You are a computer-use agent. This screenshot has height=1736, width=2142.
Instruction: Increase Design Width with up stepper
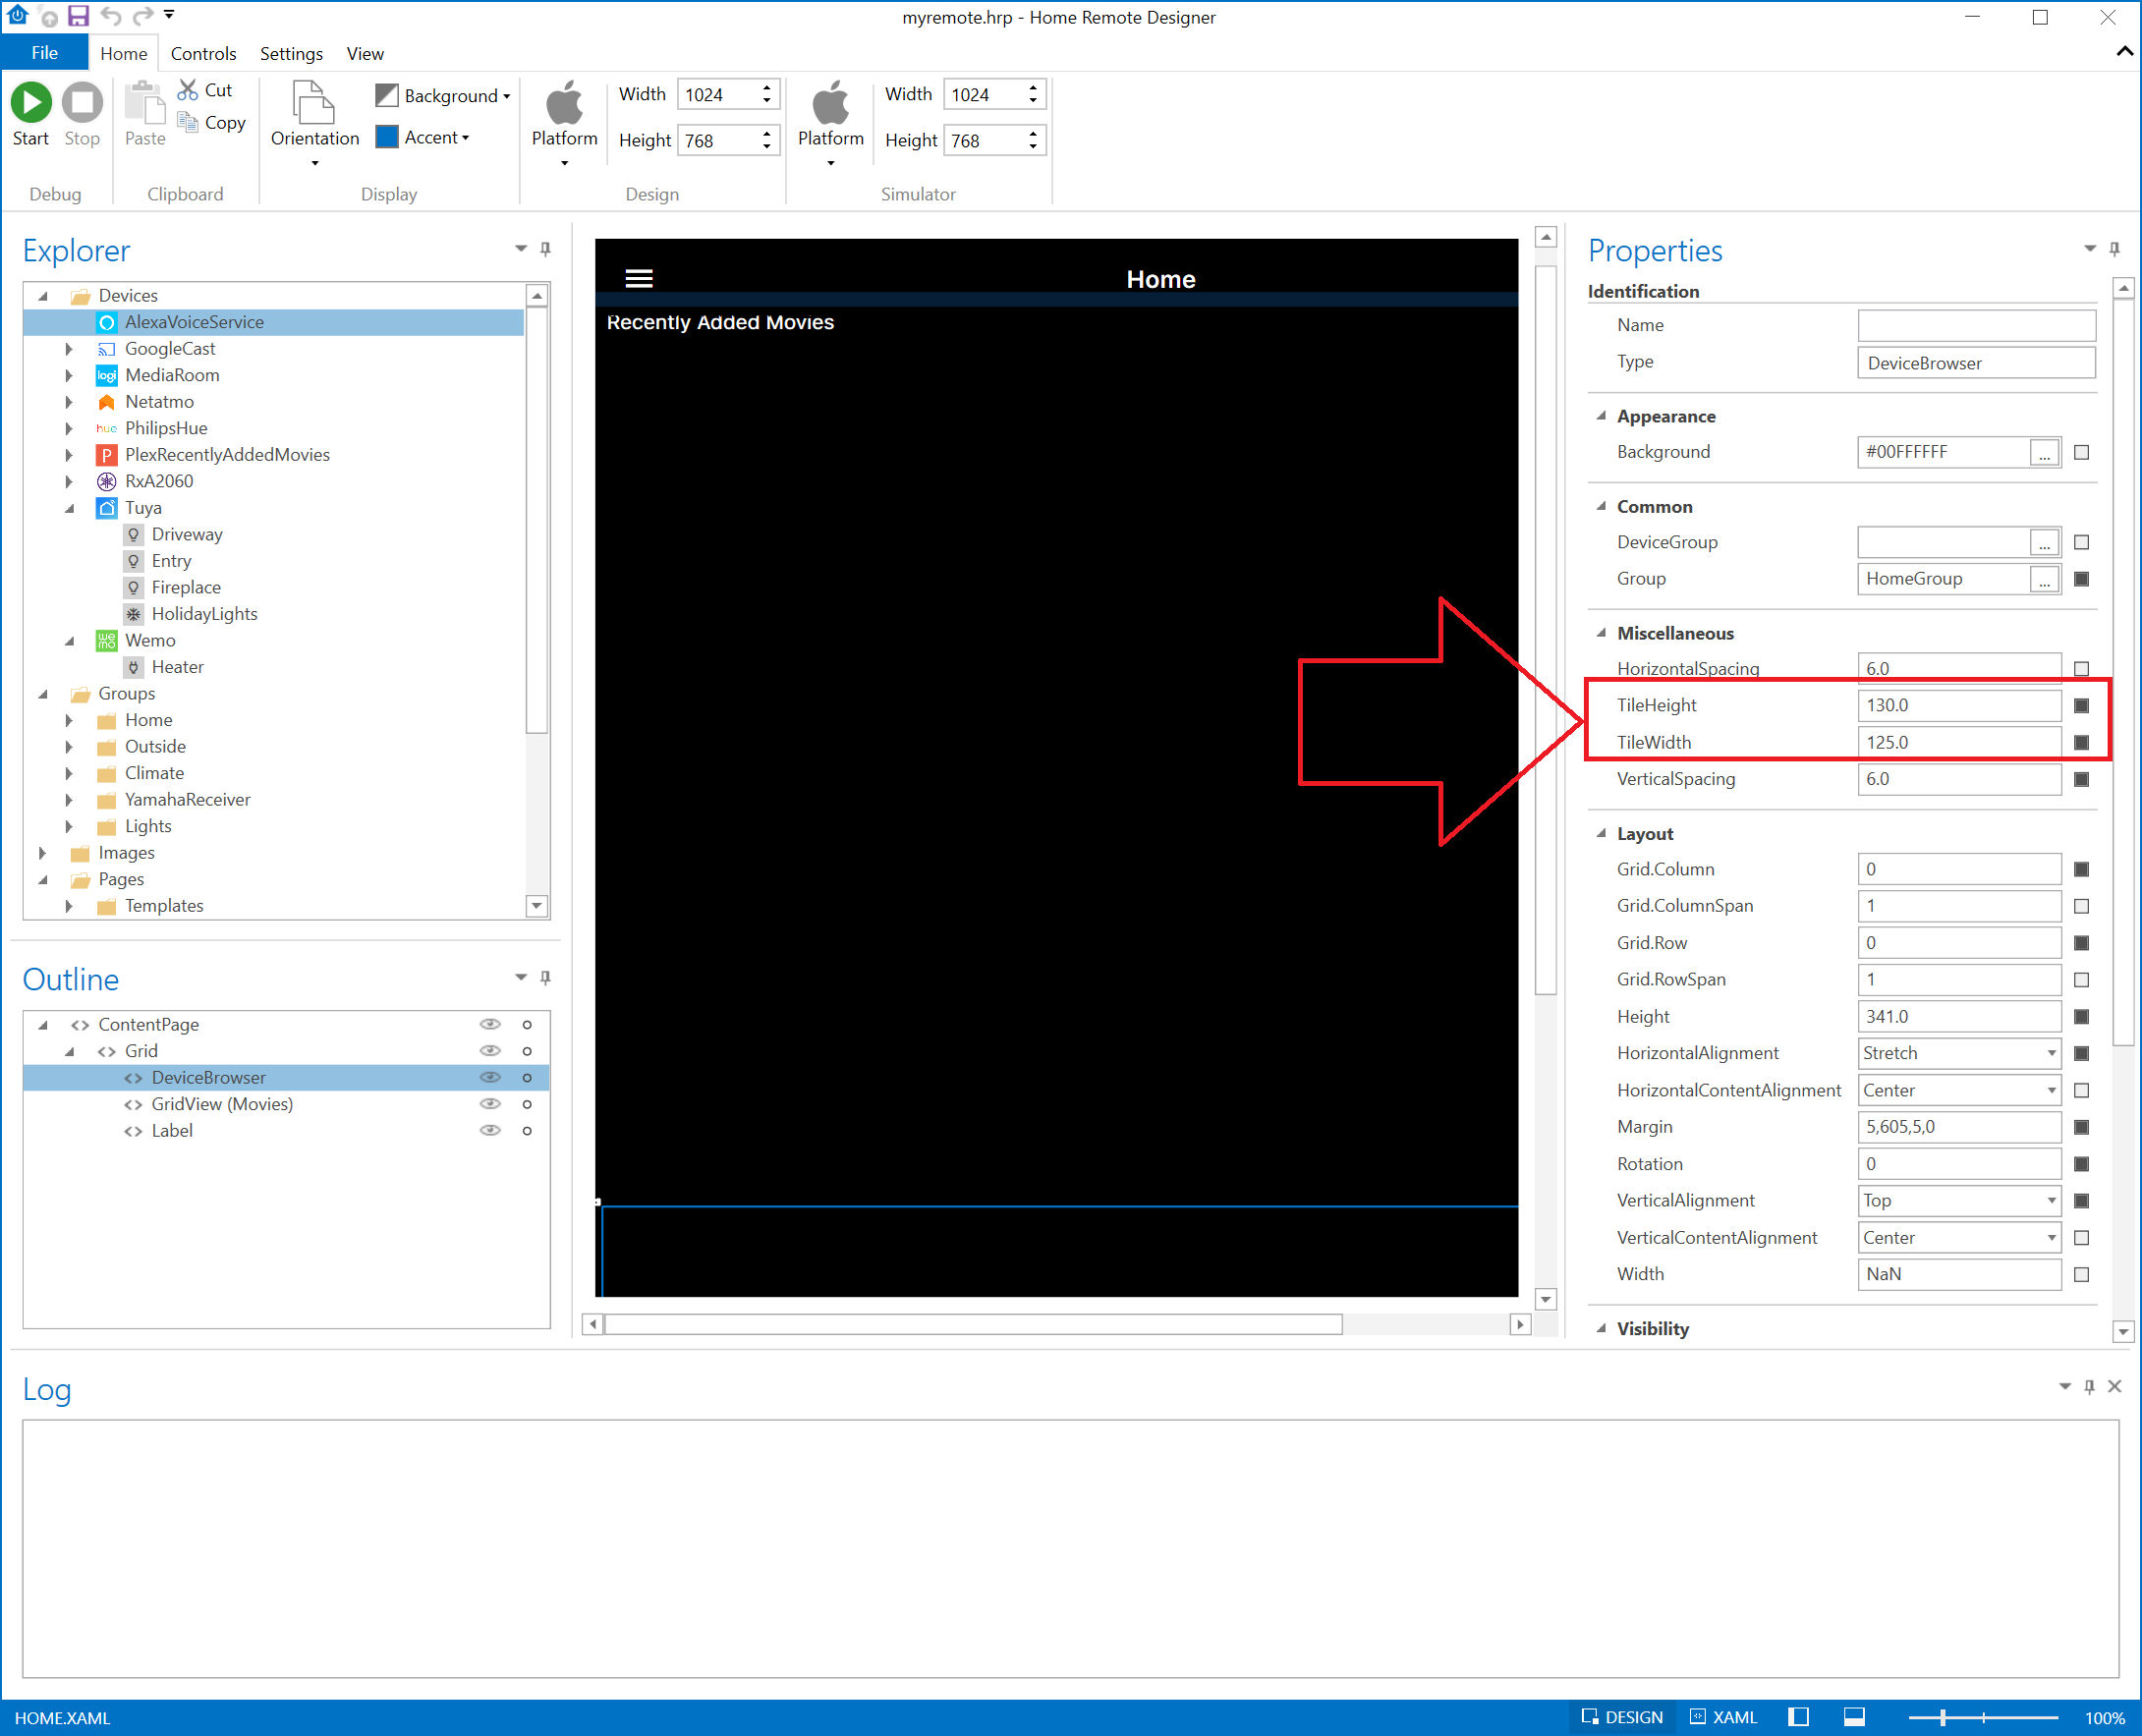(x=767, y=87)
